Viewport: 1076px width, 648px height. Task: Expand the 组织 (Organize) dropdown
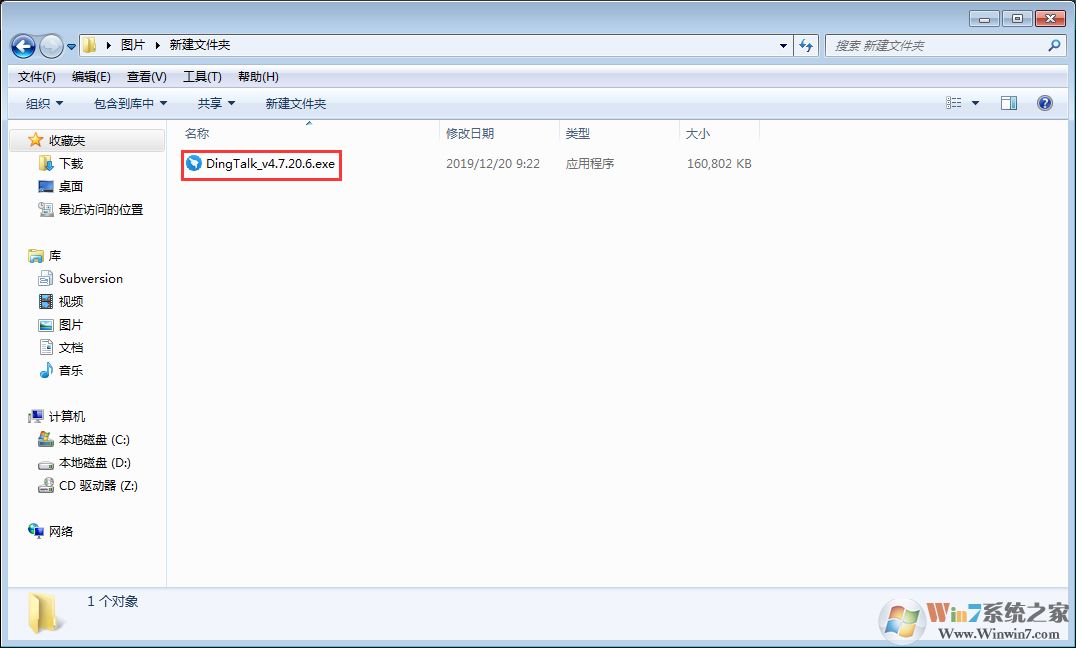point(42,103)
